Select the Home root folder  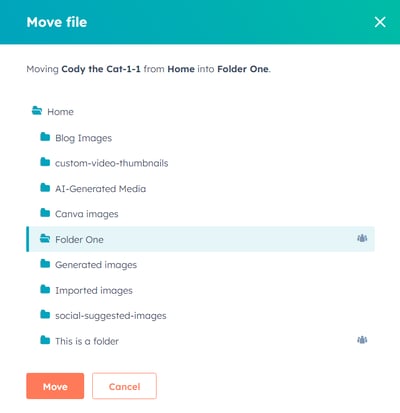click(x=60, y=112)
